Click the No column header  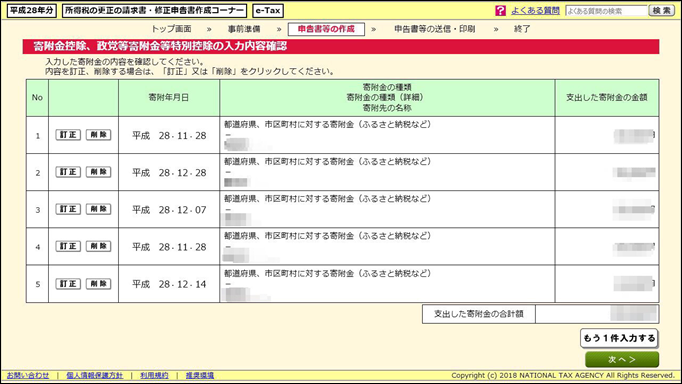tap(37, 98)
